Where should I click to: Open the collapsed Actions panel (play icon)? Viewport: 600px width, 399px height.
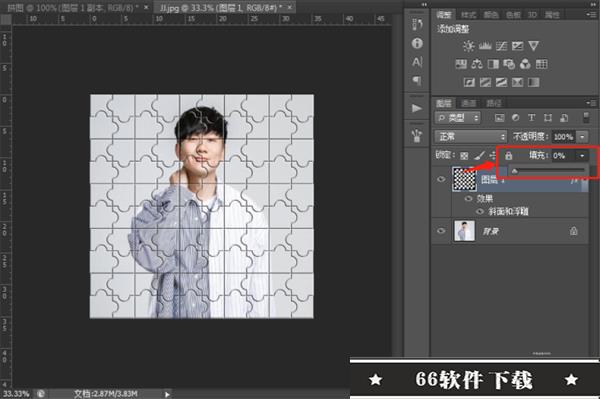(417, 108)
